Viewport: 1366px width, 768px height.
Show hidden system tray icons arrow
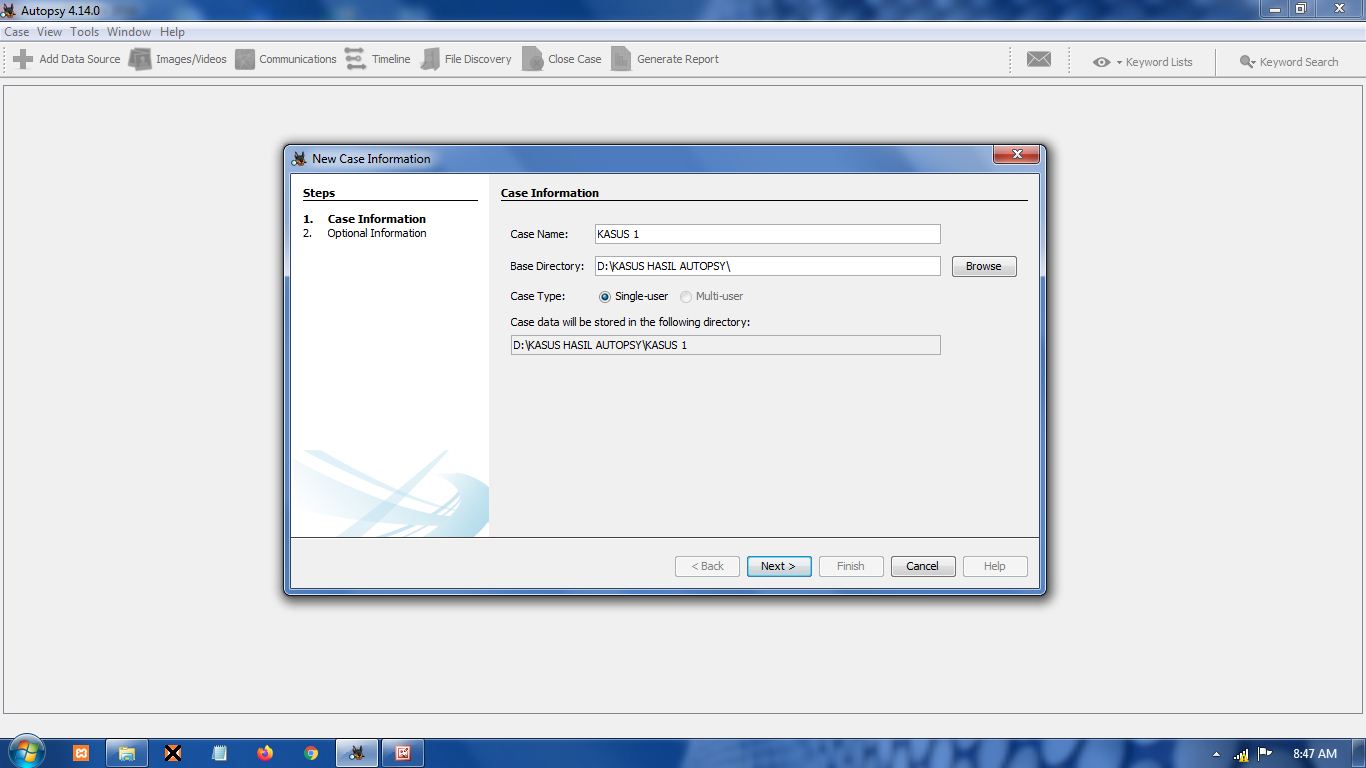[x=1216, y=754]
